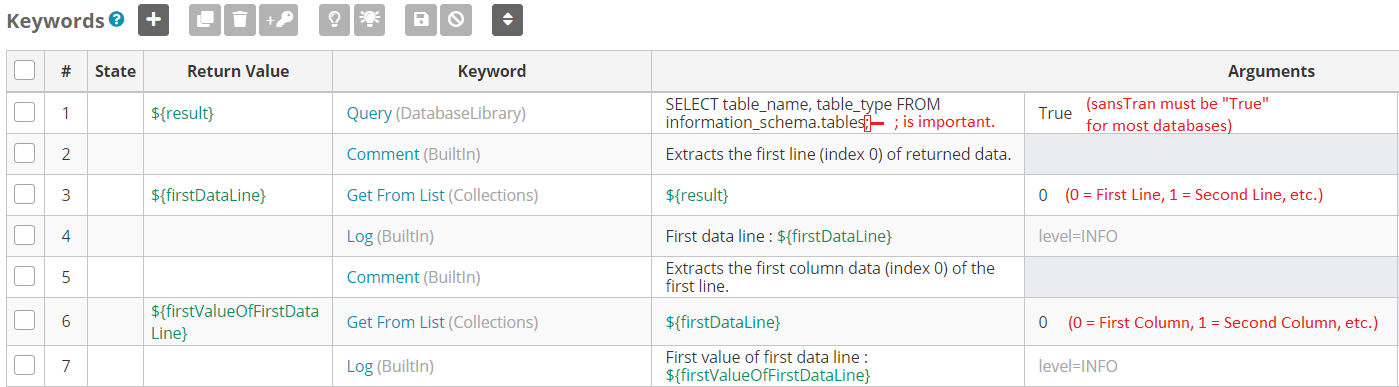Check the row 4 checkbox
Screen dimensions: 1399x387
coord(25,236)
